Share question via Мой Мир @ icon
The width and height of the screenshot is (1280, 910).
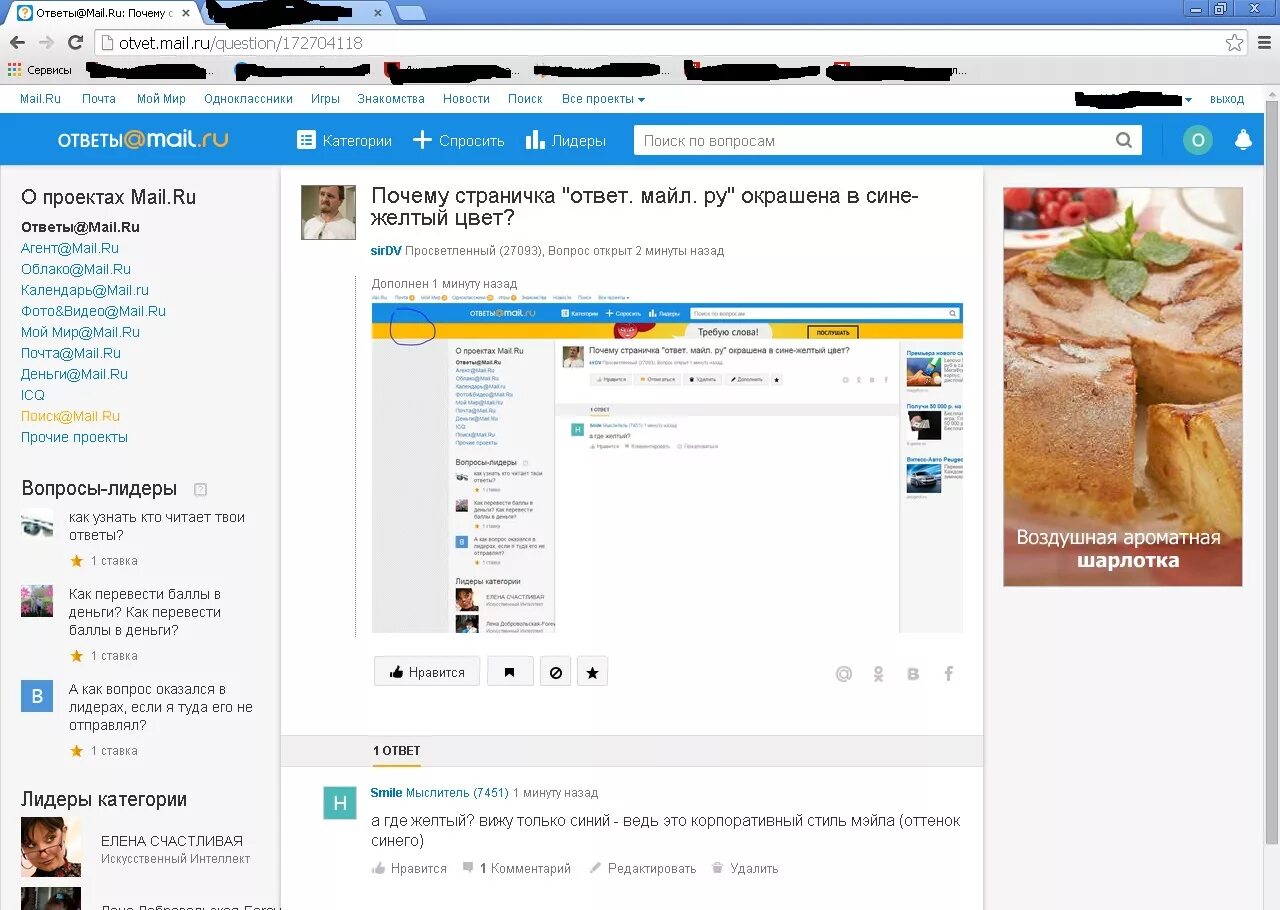[844, 674]
